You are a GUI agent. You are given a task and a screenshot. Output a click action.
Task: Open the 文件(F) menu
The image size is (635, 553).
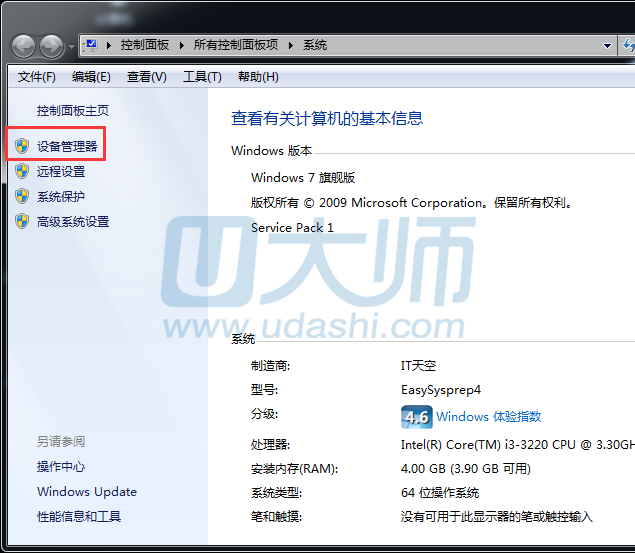[36, 77]
